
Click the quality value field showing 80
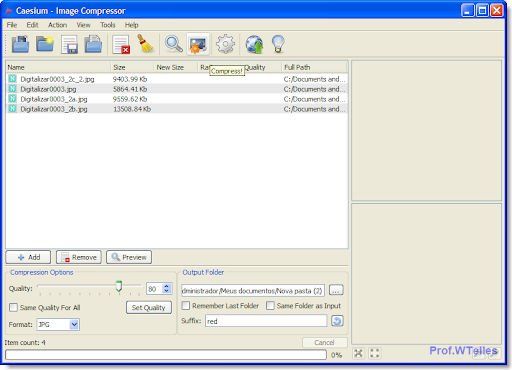pos(155,289)
